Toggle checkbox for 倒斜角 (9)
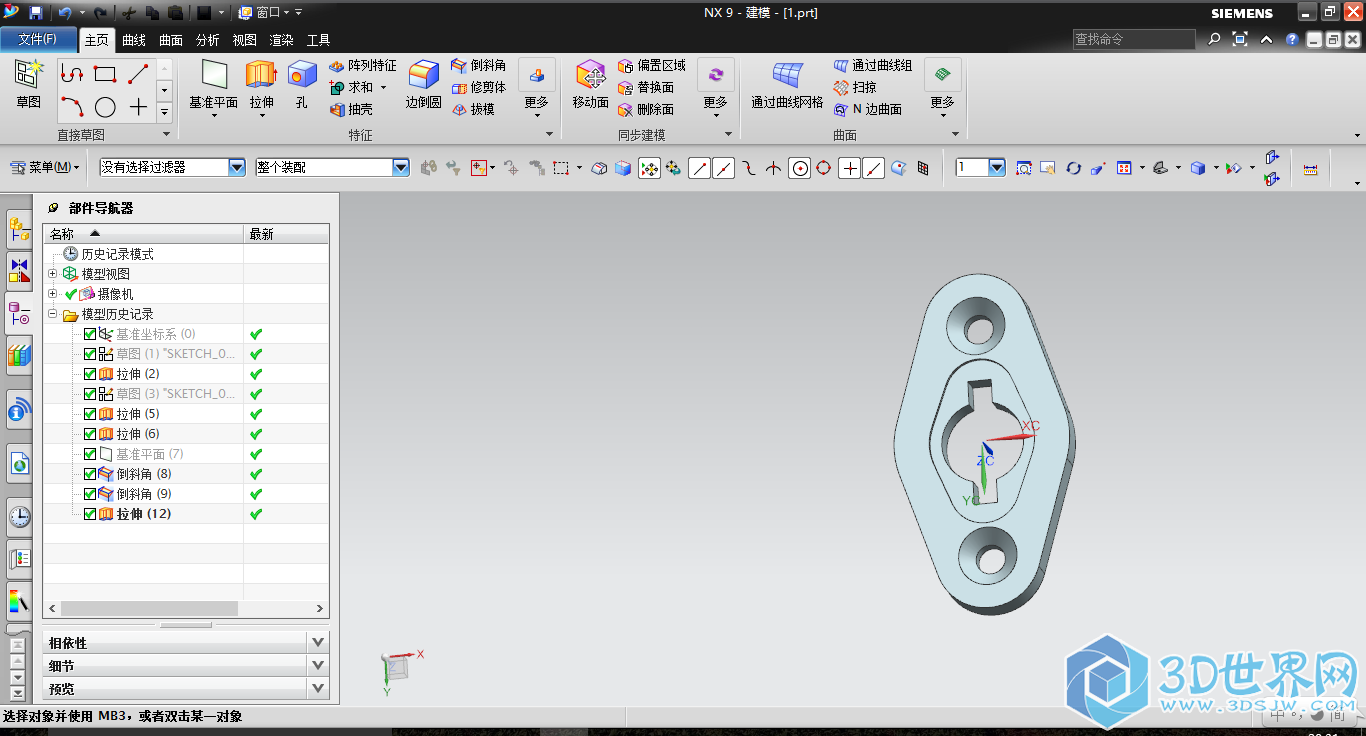 [x=90, y=494]
